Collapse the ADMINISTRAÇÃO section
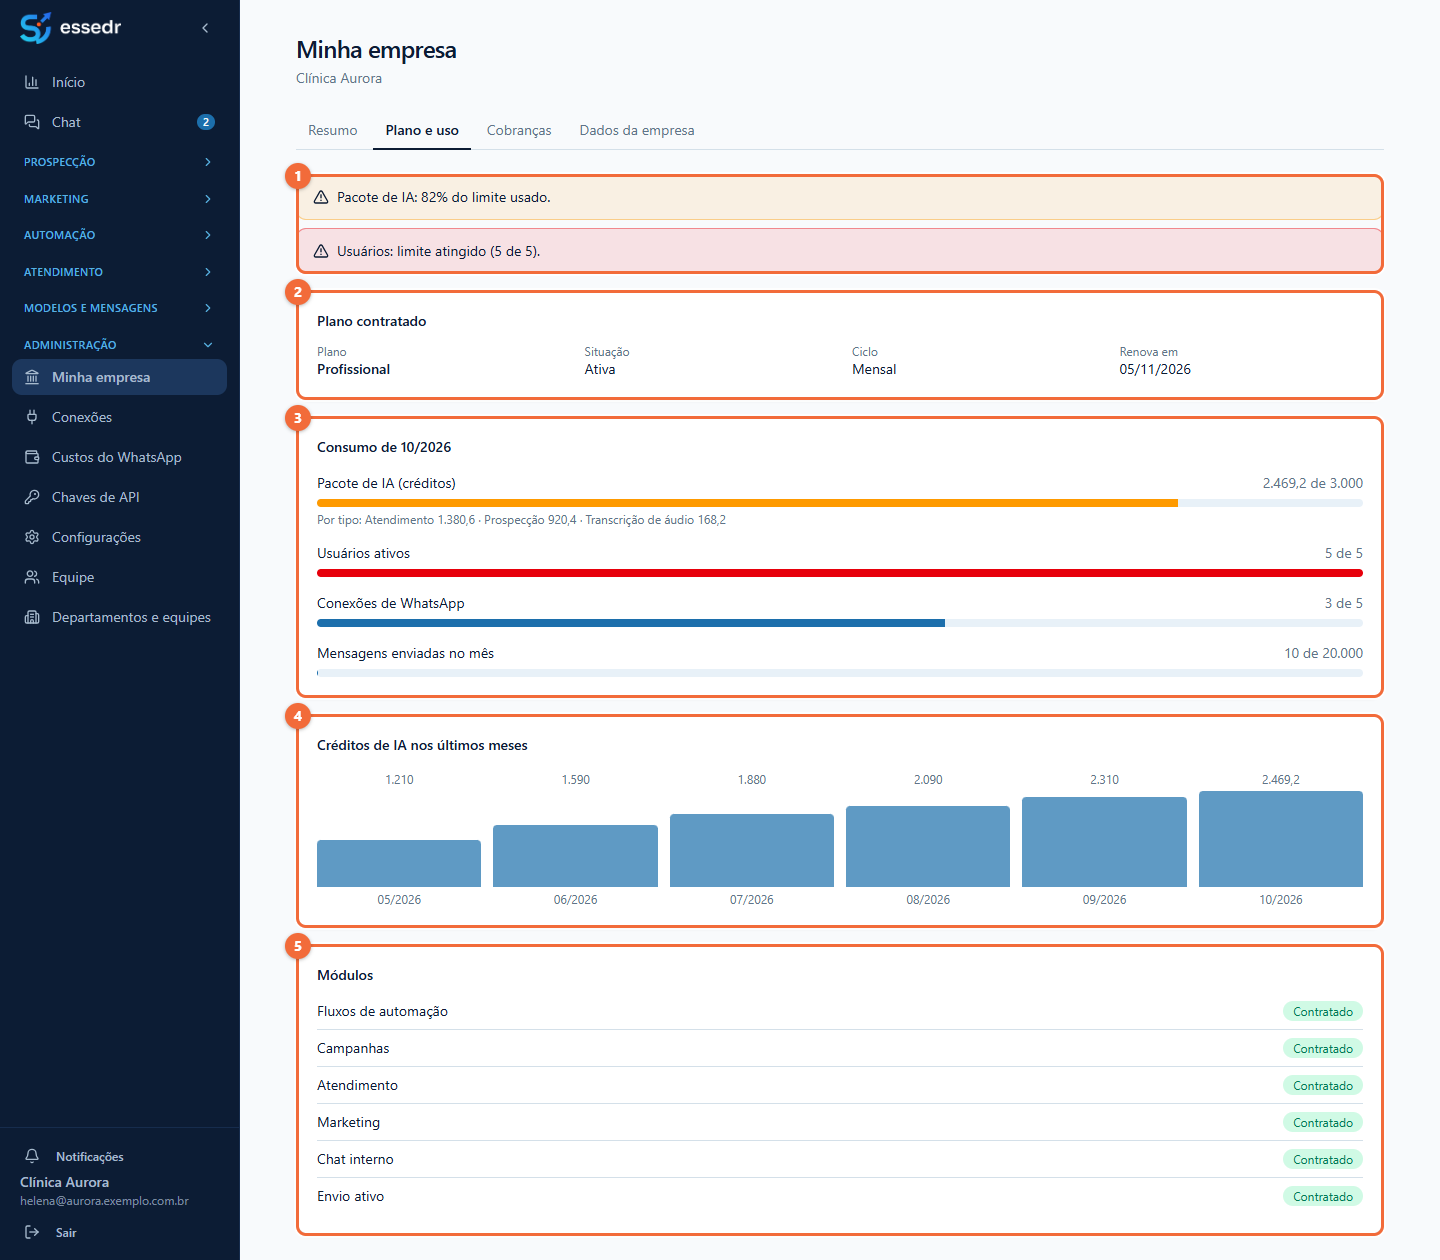This screenshot has width=1440, height=1260. click(120, 345)
